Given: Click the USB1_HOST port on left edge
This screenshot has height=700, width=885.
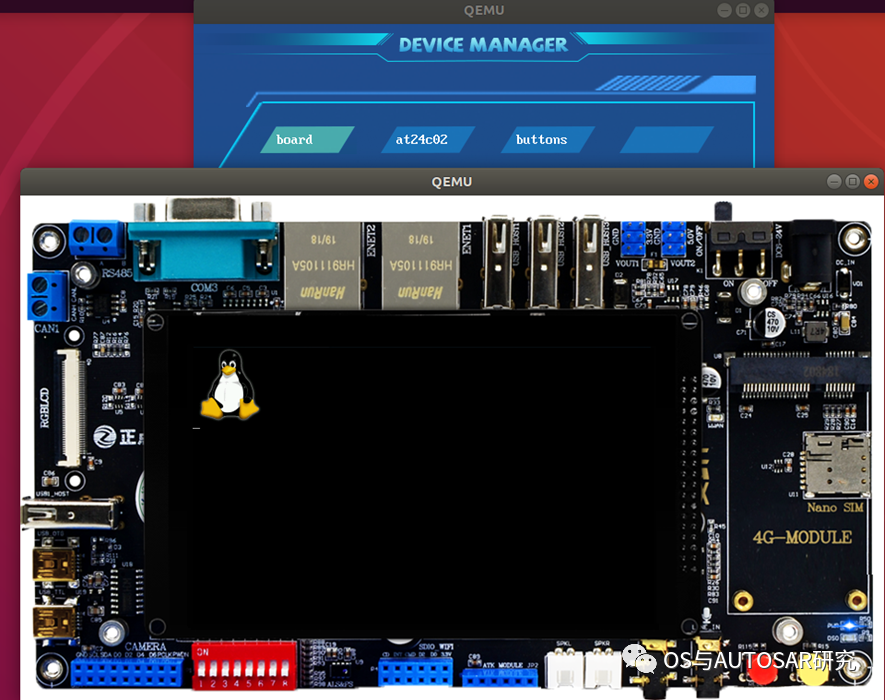Looking at the screenshot, I should [72, 514].
